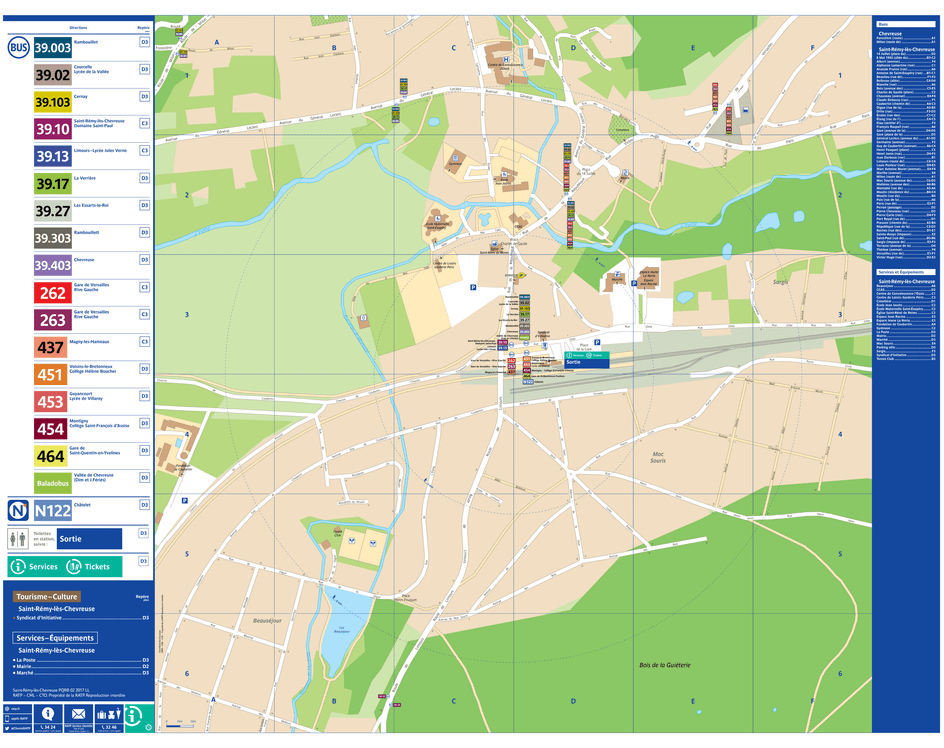Open the @ClientsRATP Twitter bird icon
Image resolution: width=944 pixels, height=748 pixels.
6,729
